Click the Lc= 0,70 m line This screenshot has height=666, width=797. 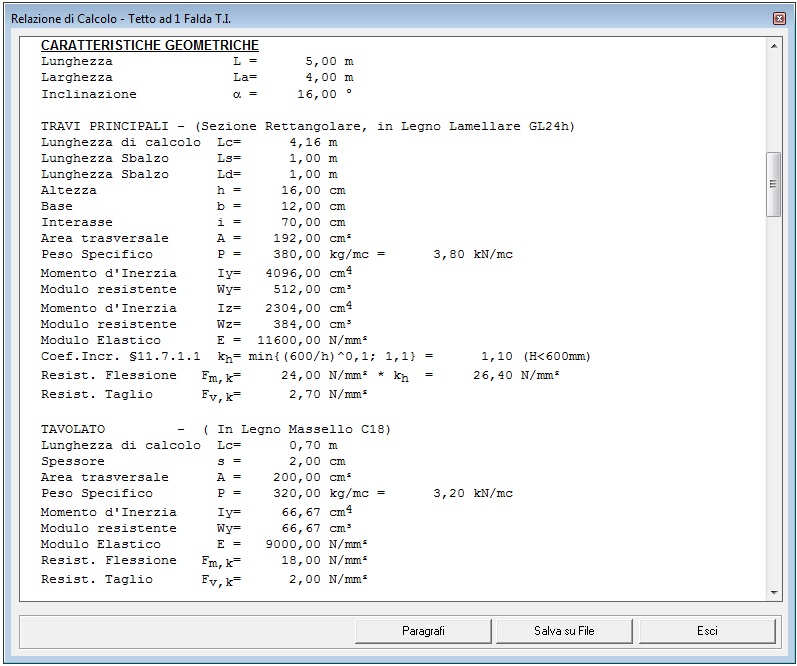coord(189,445)
